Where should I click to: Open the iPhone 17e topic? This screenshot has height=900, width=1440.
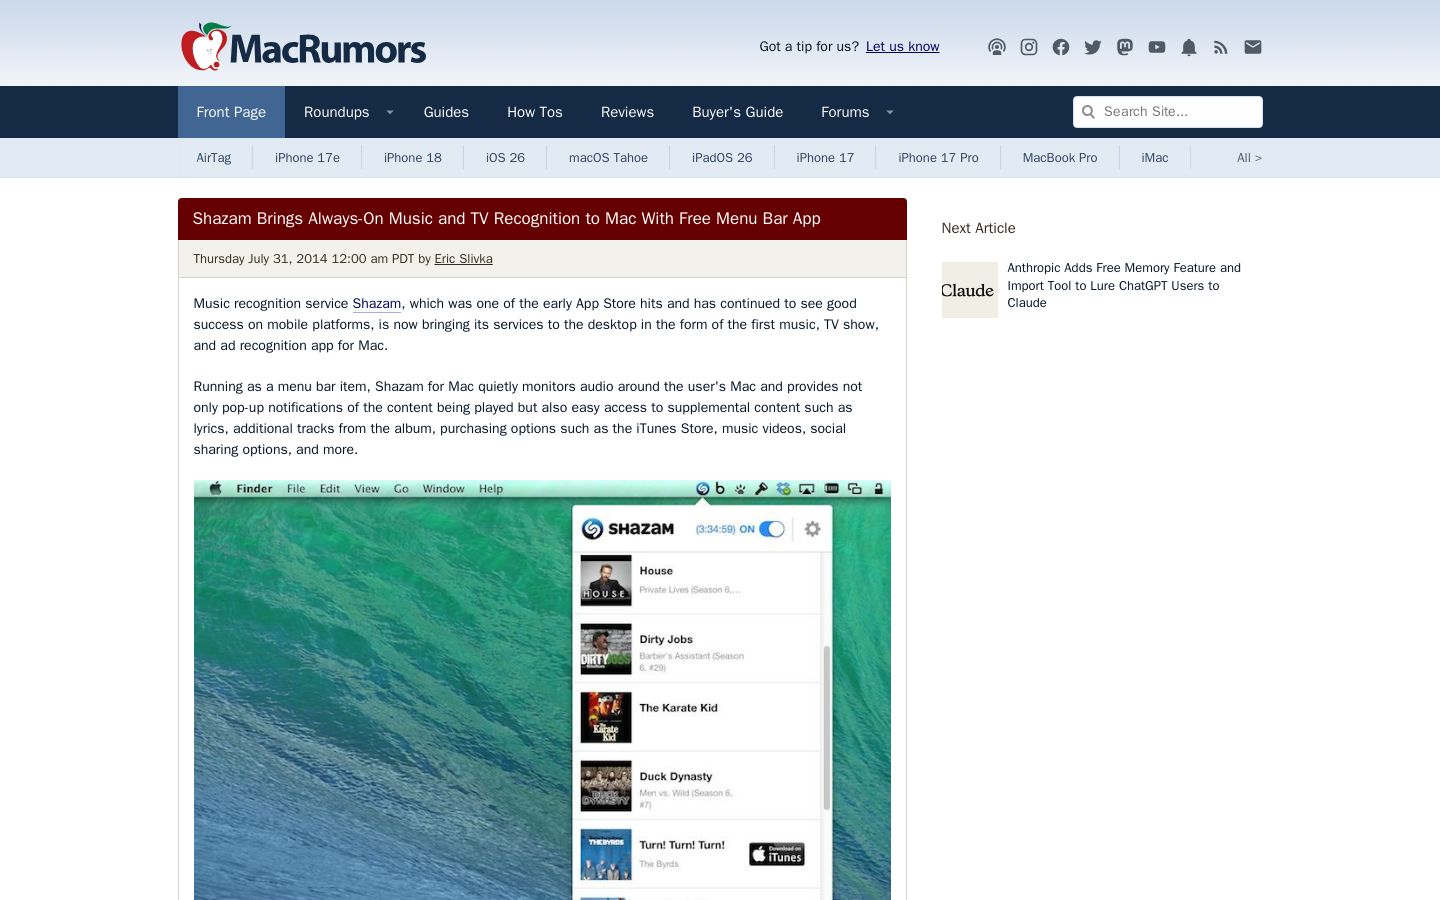click(x=307, y=158)
